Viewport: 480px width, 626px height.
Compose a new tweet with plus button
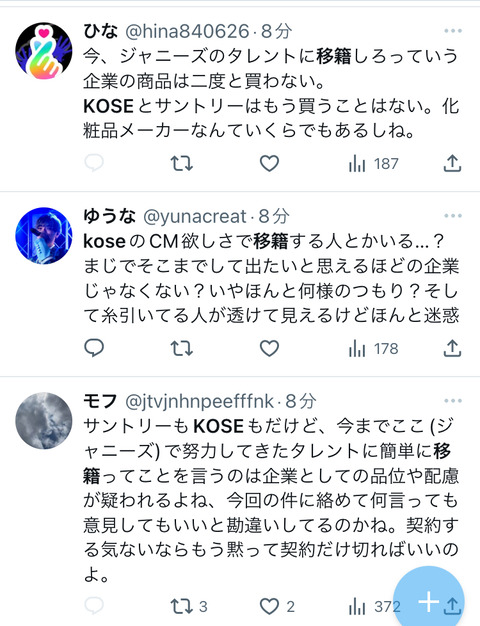[x=428, y=601]
